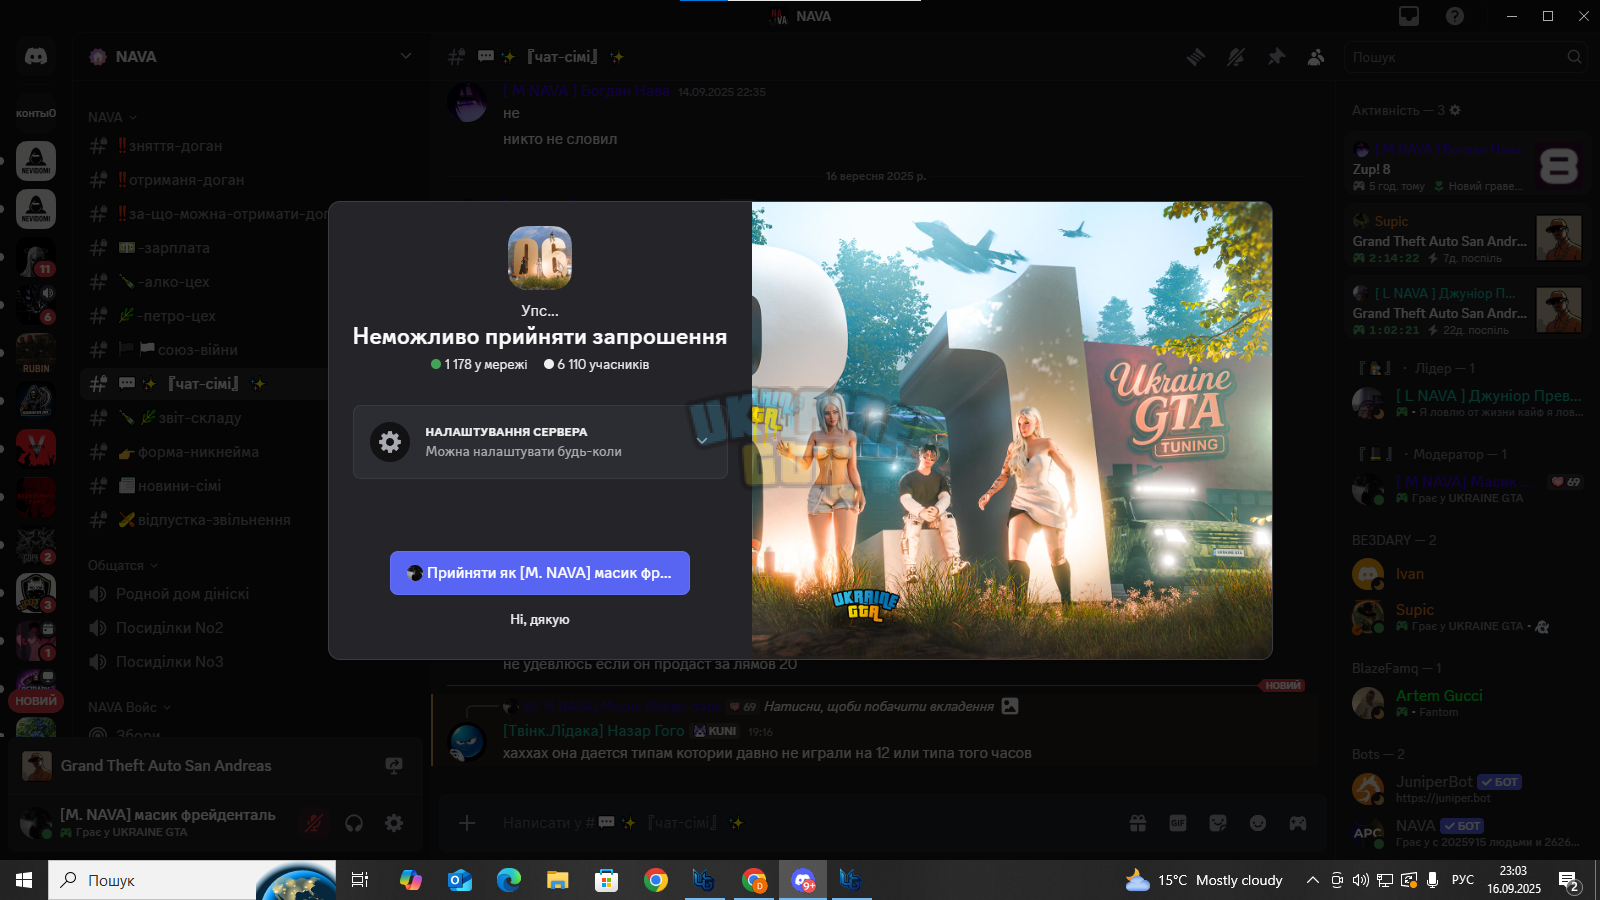Open Pinned Messages pin icon
1600x900 pixels.
[x=1276, y=57]
